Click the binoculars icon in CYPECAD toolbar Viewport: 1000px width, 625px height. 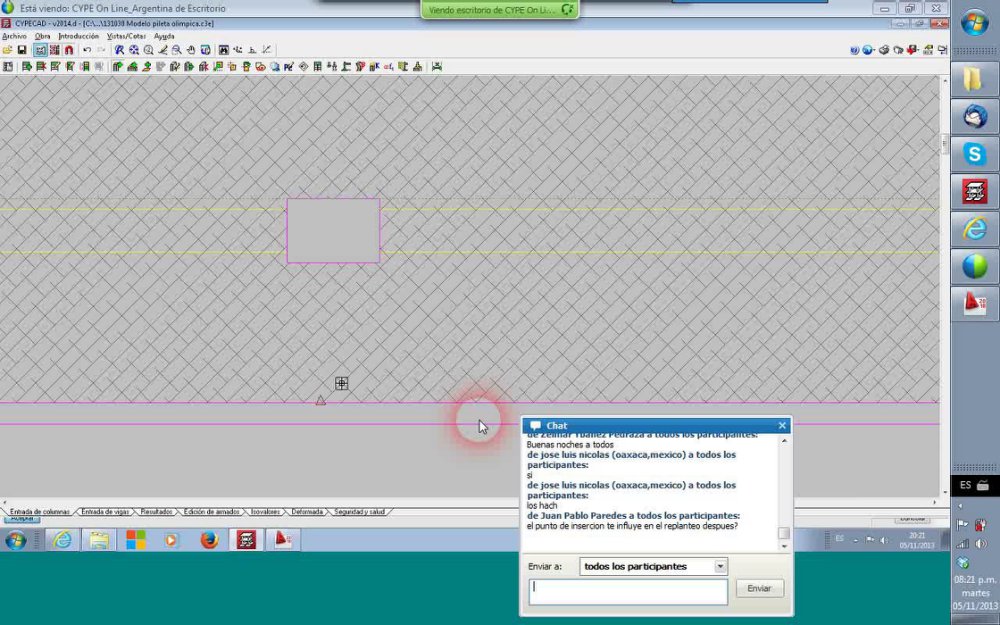(x=224, y=50)
